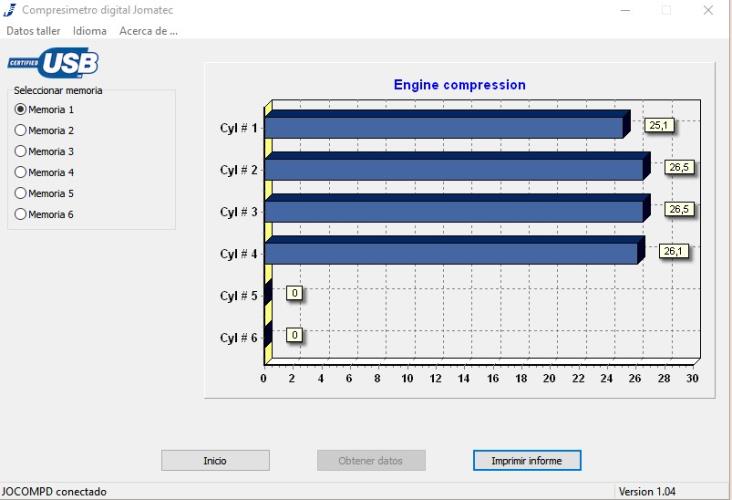Open the Datos taller menu
732x500 pixels.
(33, 31)
